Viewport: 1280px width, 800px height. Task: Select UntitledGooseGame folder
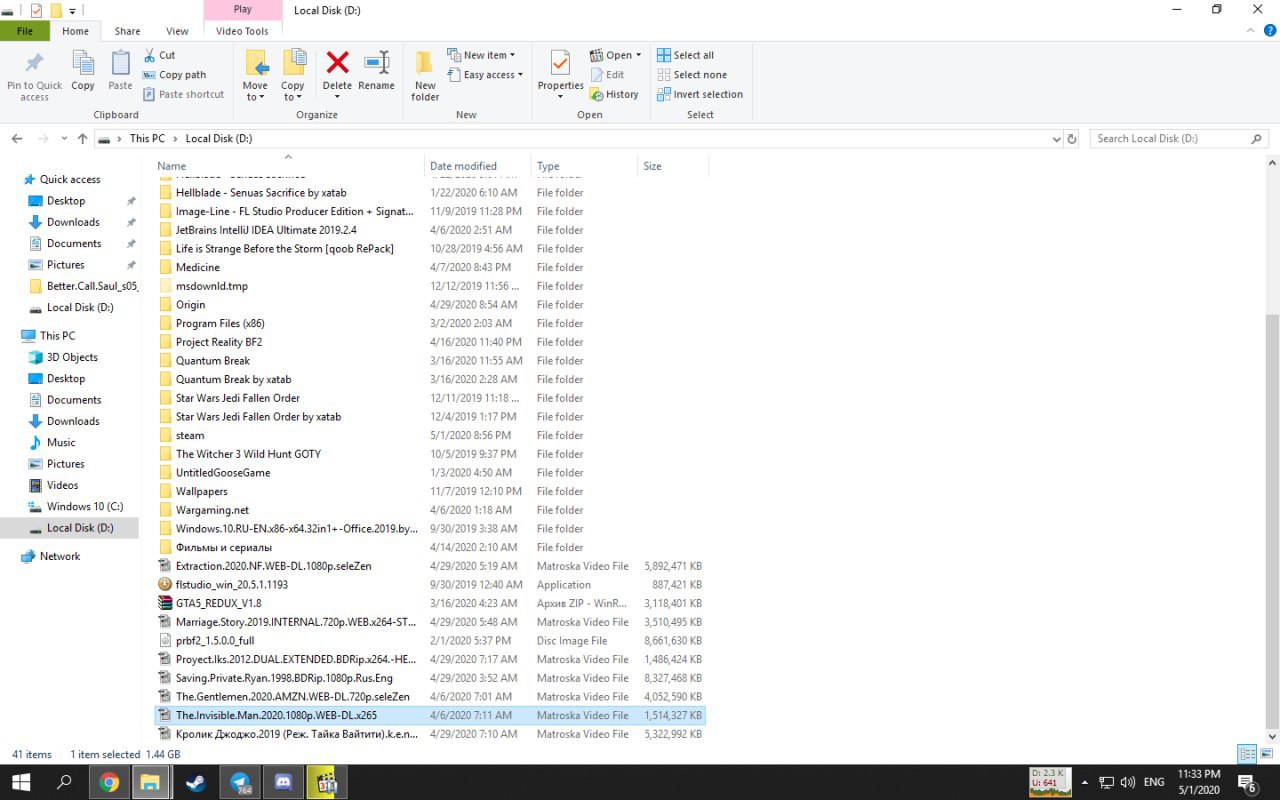(x=223, y=473)
